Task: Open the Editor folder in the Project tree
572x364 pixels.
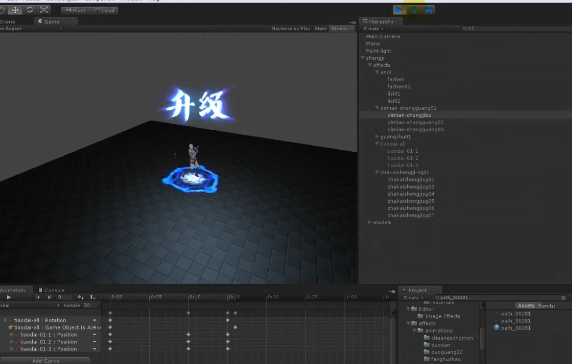Action: pyautogui.click(x=423, y=309)
